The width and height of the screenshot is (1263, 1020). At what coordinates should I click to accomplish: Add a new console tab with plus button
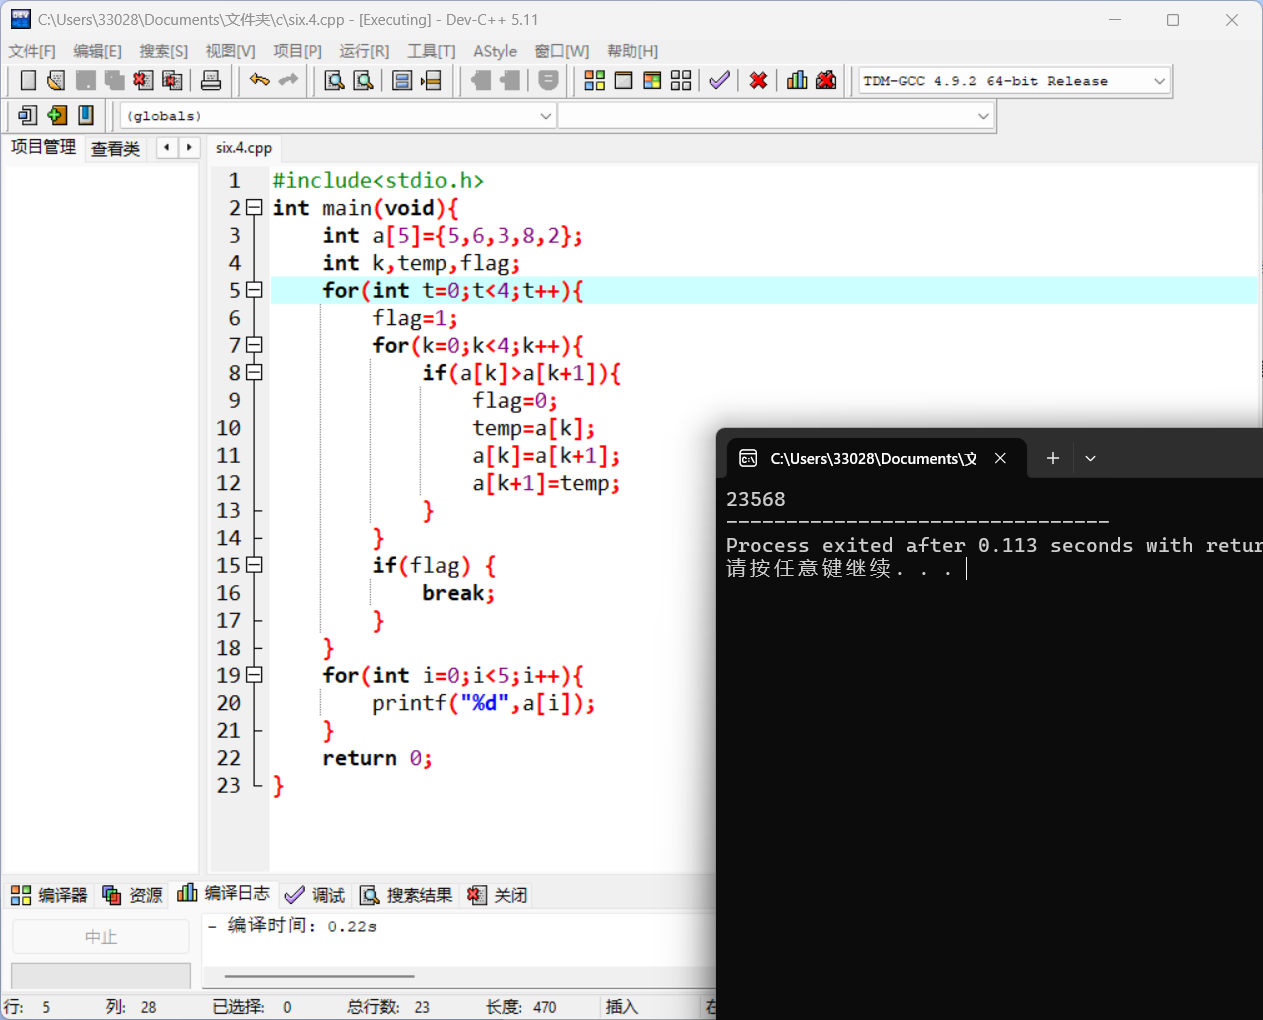(x=1052, y=458)
